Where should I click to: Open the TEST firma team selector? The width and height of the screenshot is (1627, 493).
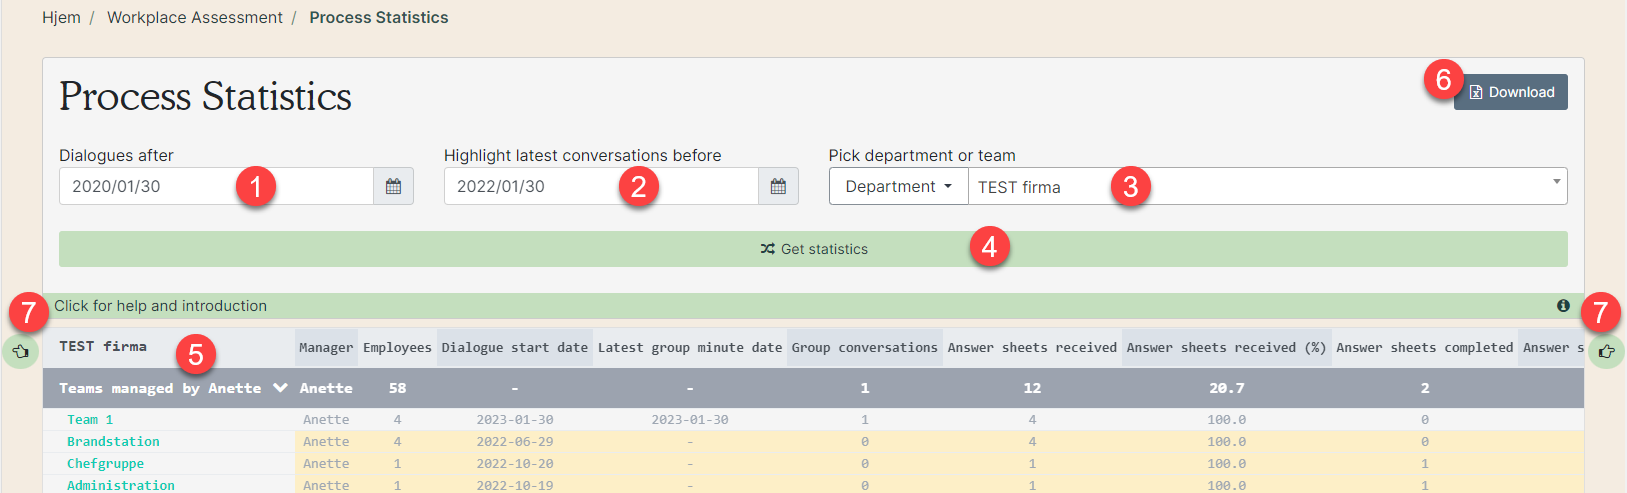1267,186
